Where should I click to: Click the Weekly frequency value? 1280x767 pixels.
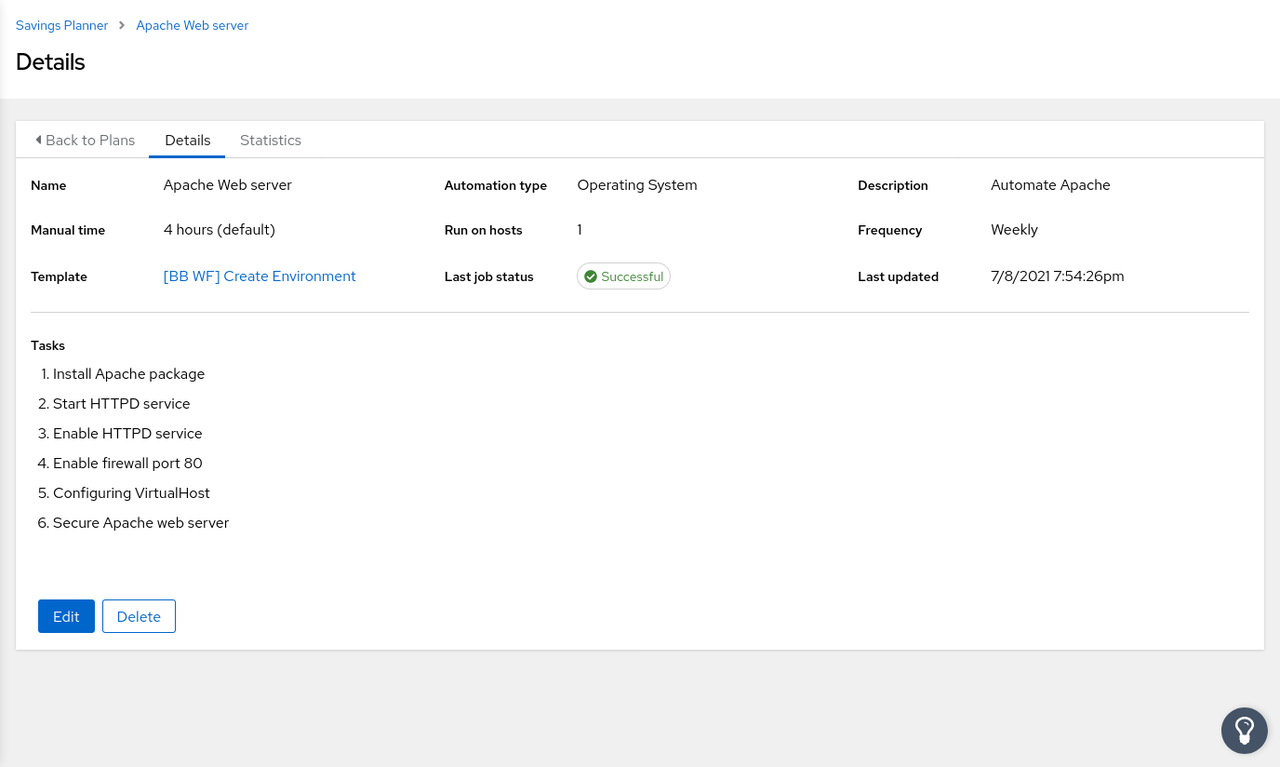click(x=1014, y=230)
